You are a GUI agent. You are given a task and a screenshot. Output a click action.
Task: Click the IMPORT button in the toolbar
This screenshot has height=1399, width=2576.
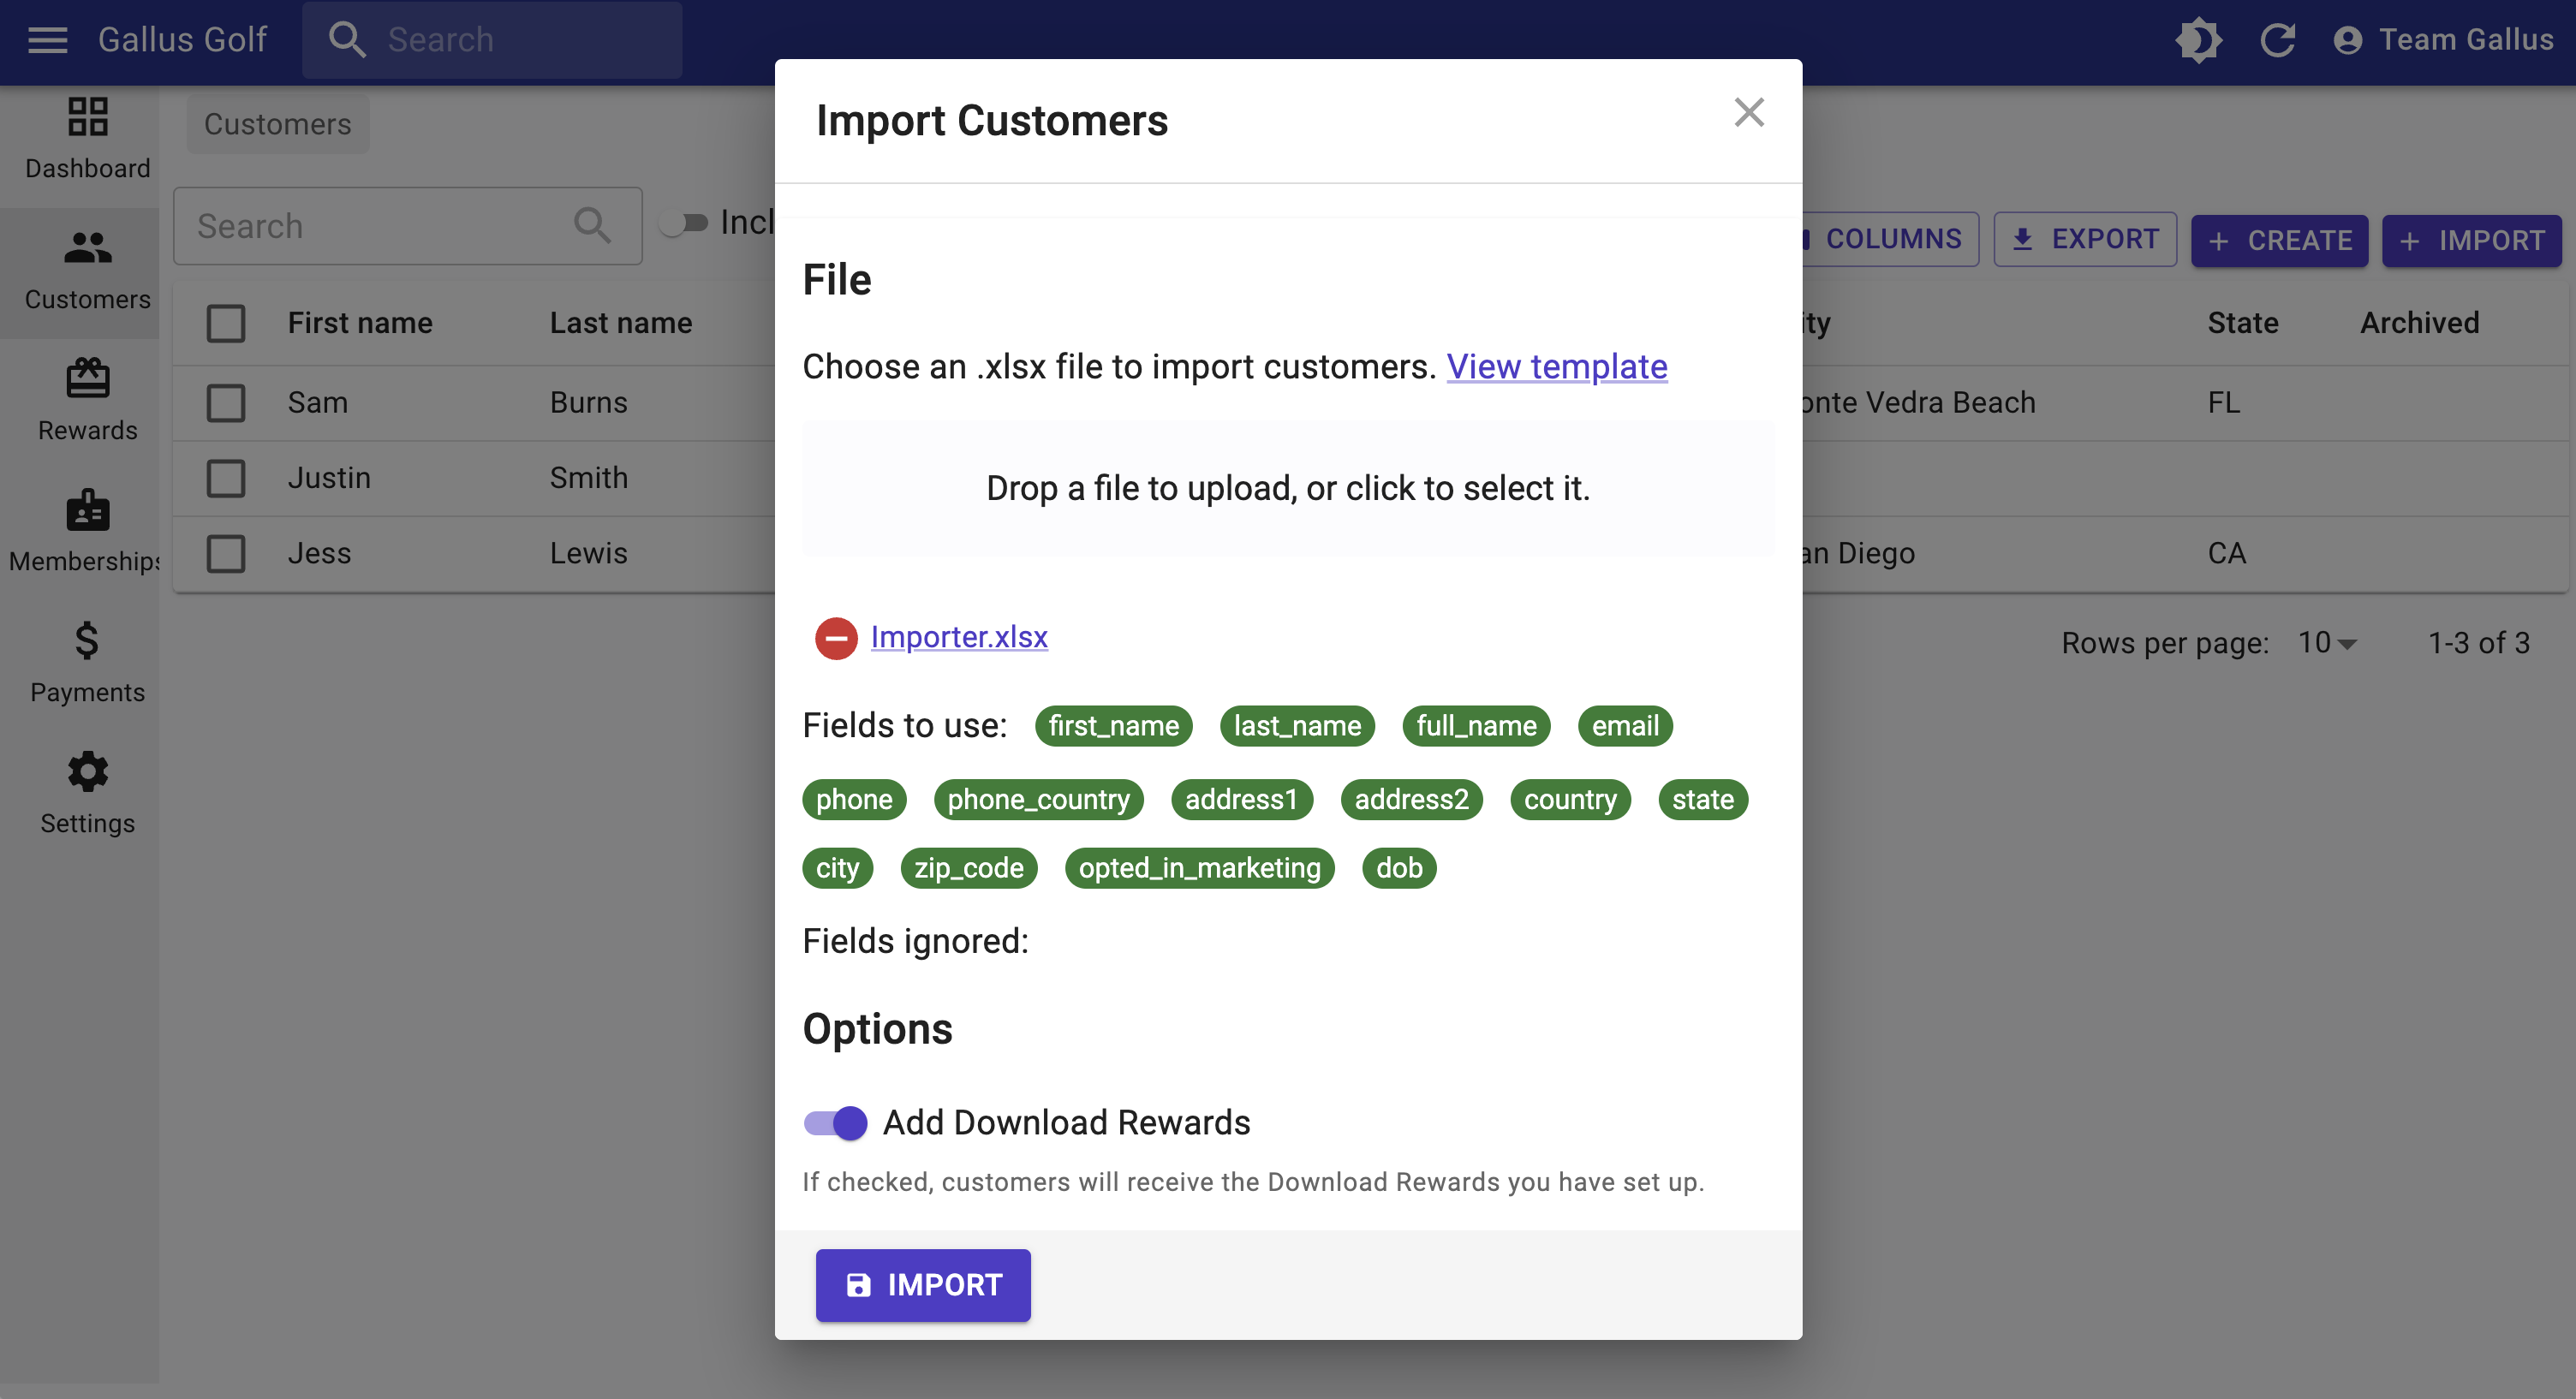[x=2471, y=240]
